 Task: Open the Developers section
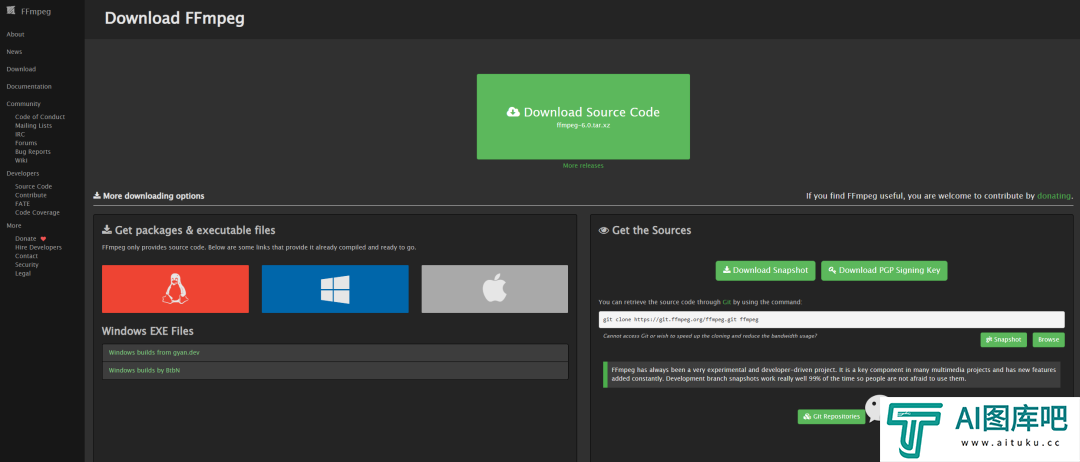(23, 174)
